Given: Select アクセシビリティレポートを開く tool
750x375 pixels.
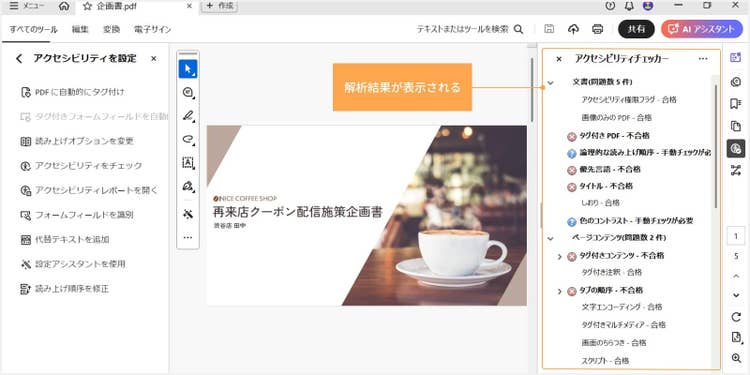Looking at the screenshot, I should pyautogui.click(x=89, y=190).
